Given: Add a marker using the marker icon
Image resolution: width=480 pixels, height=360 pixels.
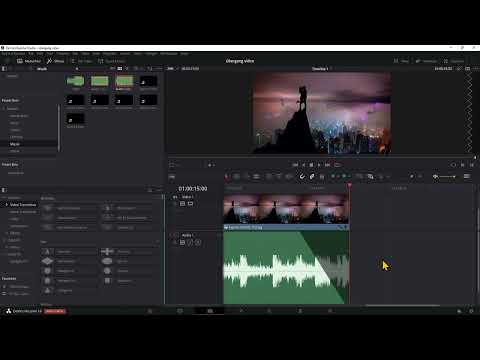Looking at the screenshot, I should 344,177.
